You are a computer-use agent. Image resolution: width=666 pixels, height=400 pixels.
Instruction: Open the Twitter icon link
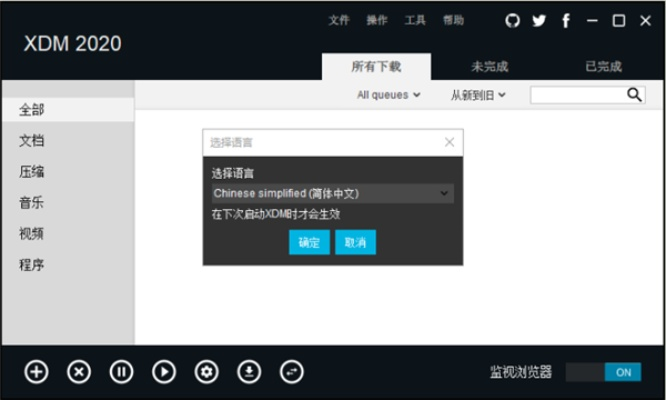[x=540, y=20]
